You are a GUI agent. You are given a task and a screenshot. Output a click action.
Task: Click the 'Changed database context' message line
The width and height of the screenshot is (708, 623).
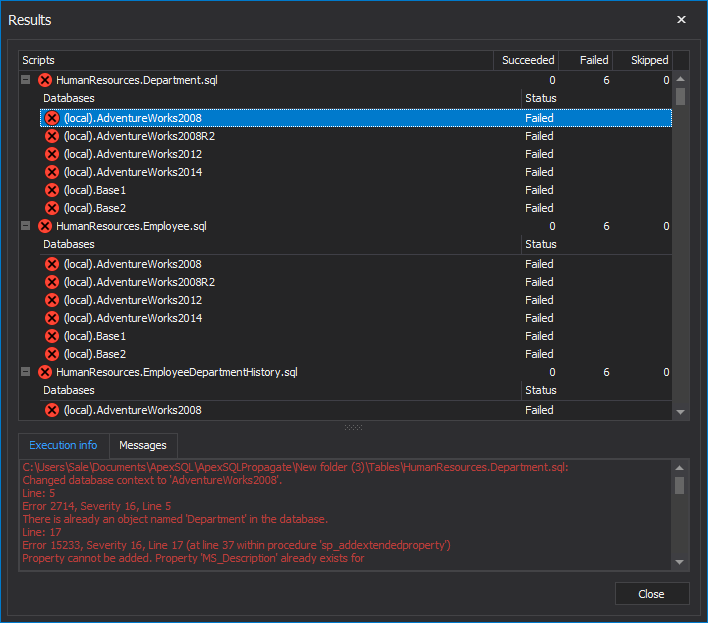click(x=152, y=480)
